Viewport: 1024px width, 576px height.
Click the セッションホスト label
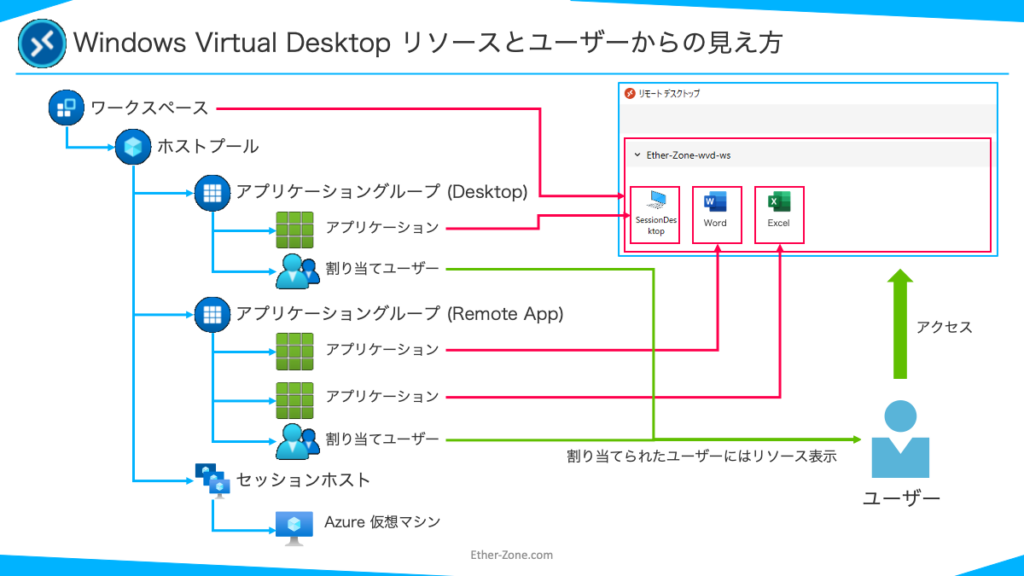303,480
